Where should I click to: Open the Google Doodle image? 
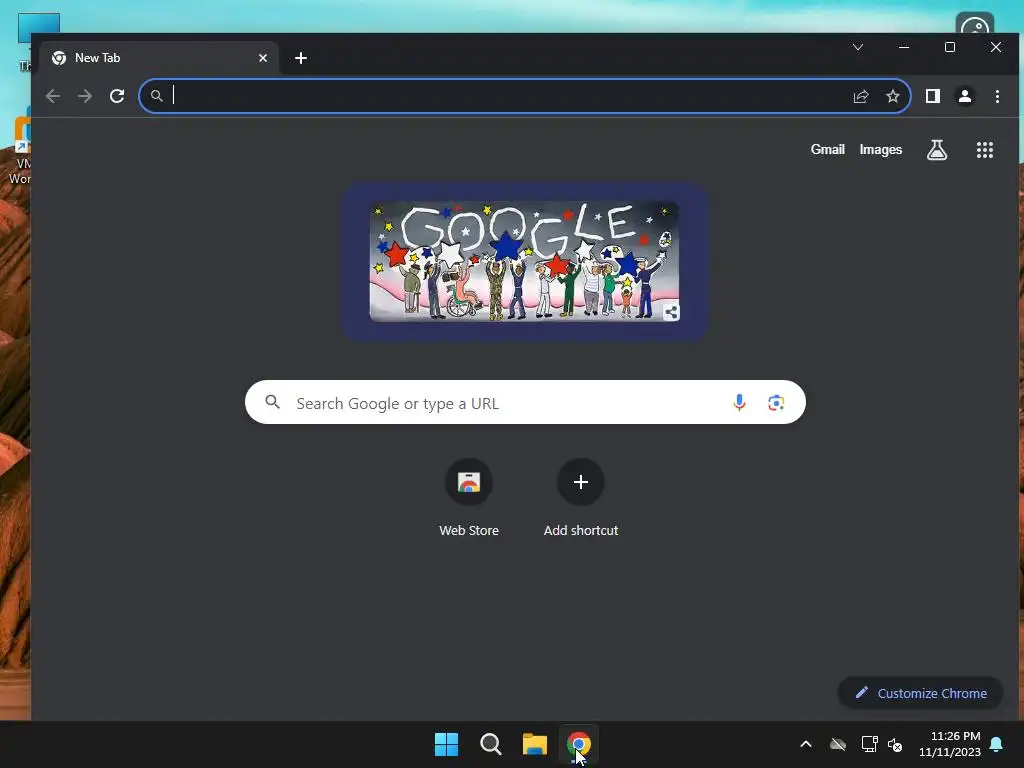[x=524, y=261]
